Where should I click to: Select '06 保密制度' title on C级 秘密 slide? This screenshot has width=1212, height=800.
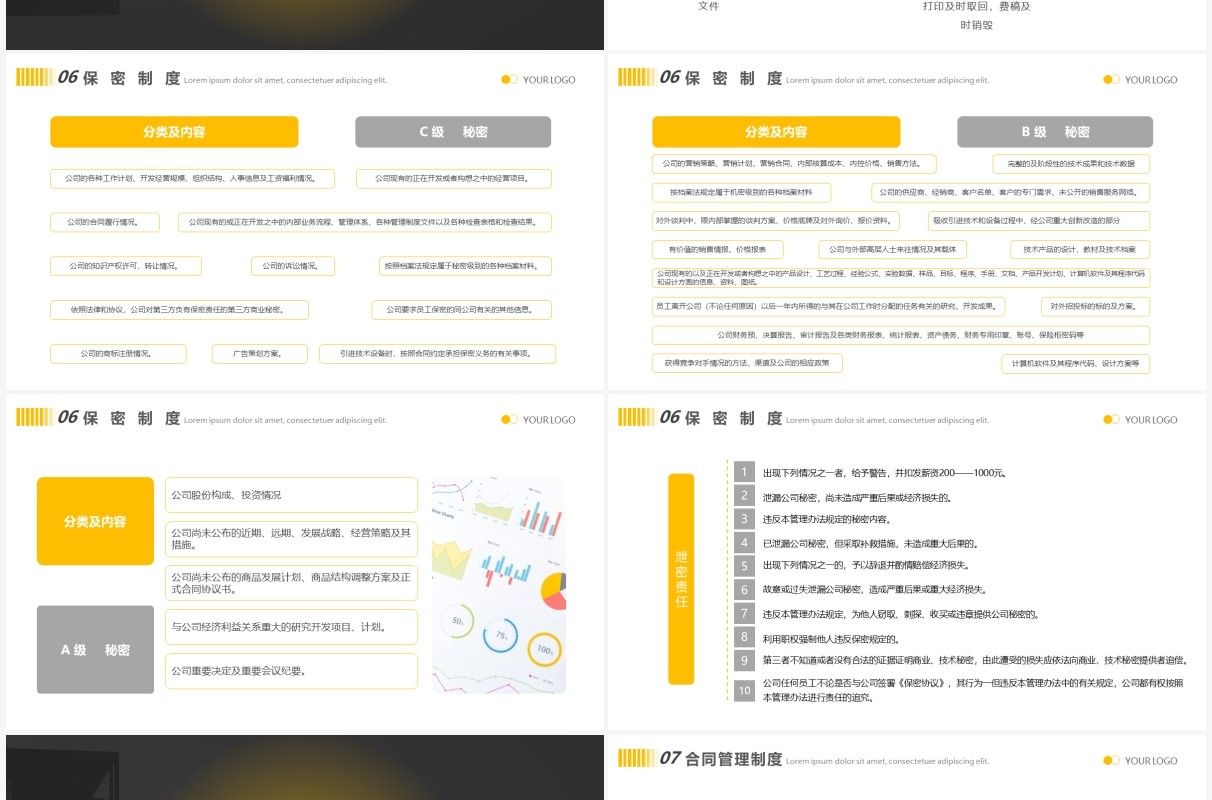pos(118,78)
